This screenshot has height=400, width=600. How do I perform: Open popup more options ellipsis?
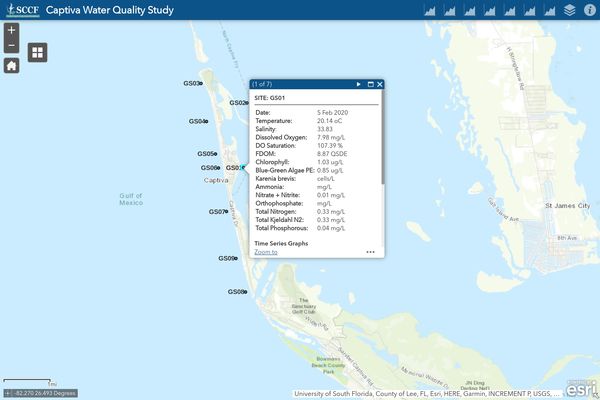370,252
